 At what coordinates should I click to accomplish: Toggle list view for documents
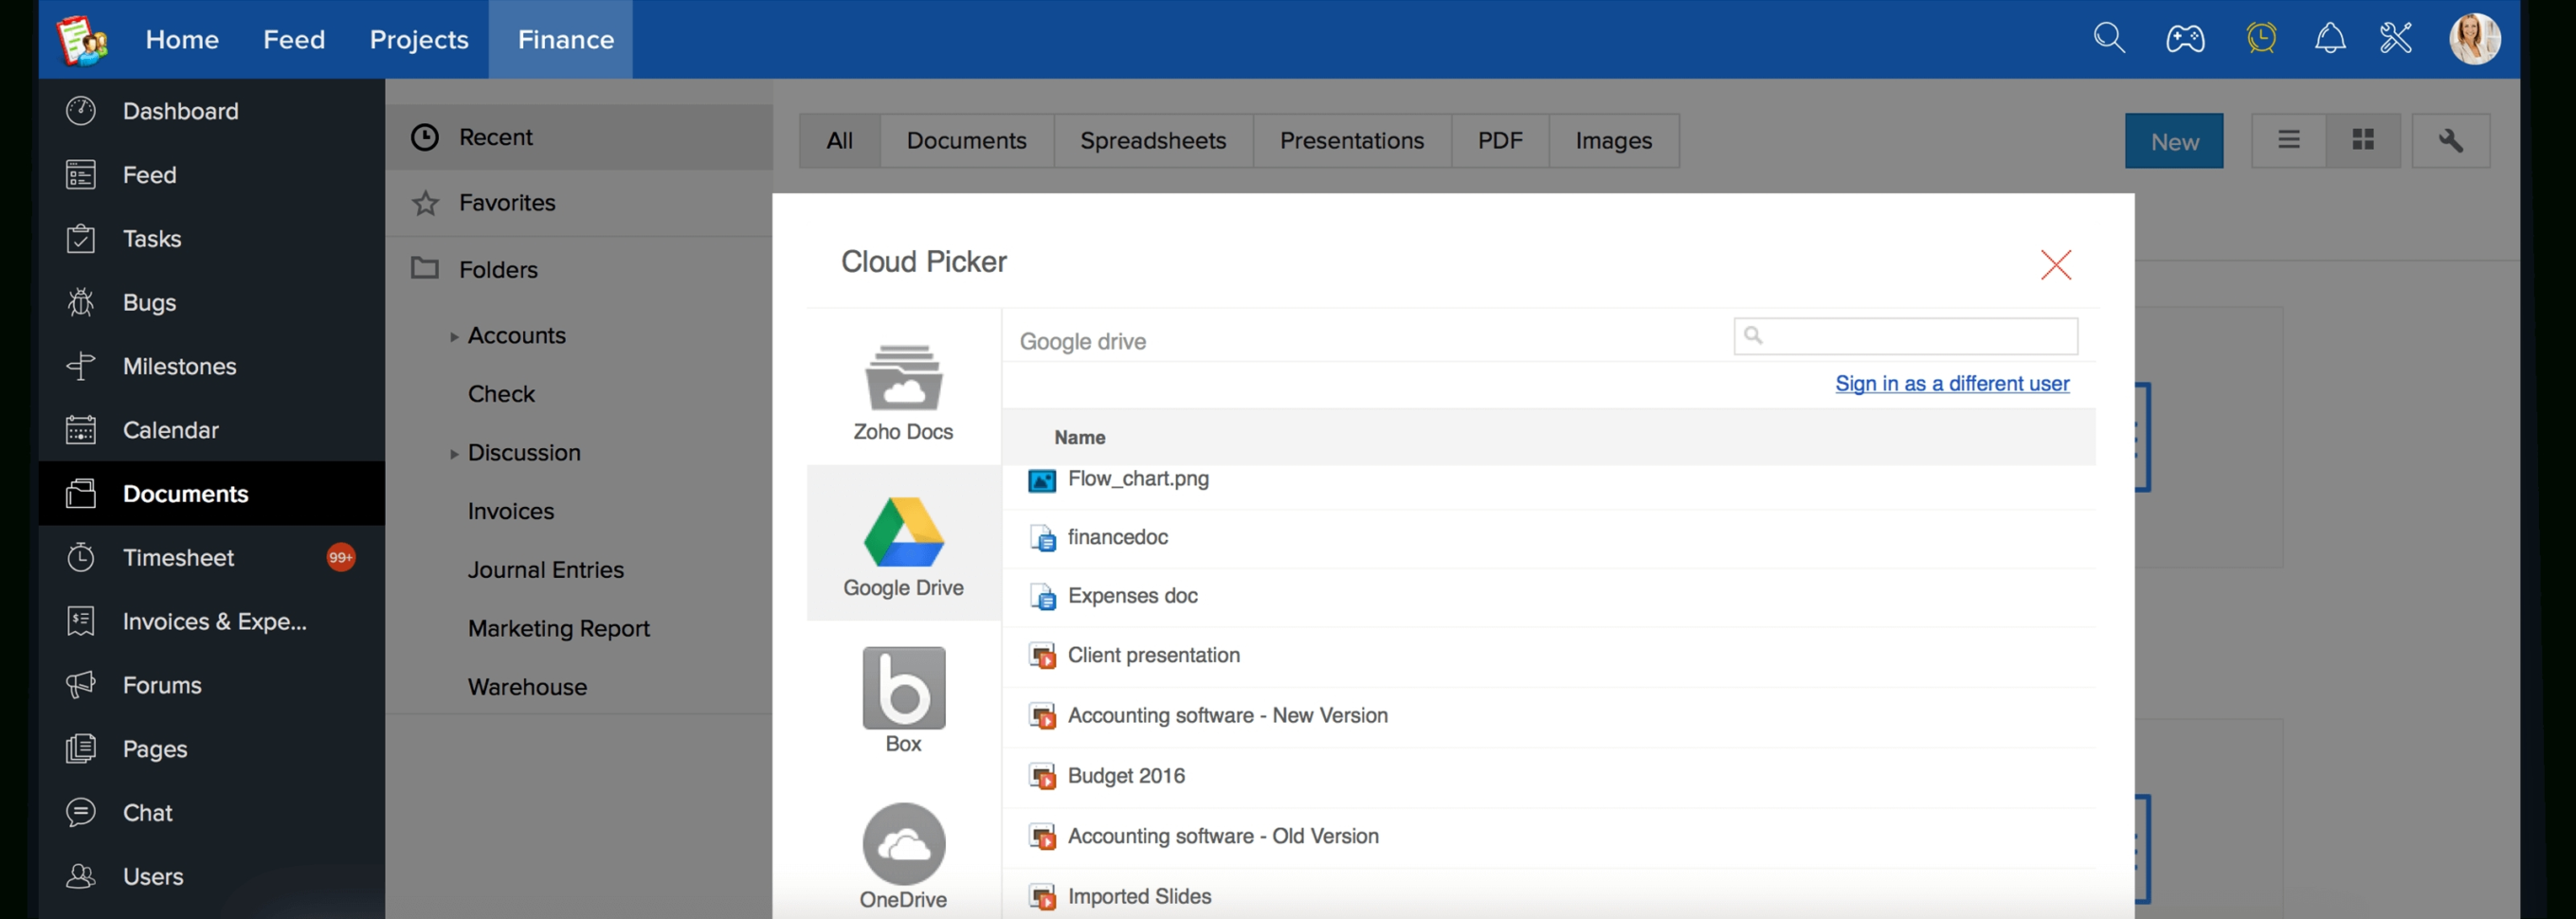coord(2288,140)
